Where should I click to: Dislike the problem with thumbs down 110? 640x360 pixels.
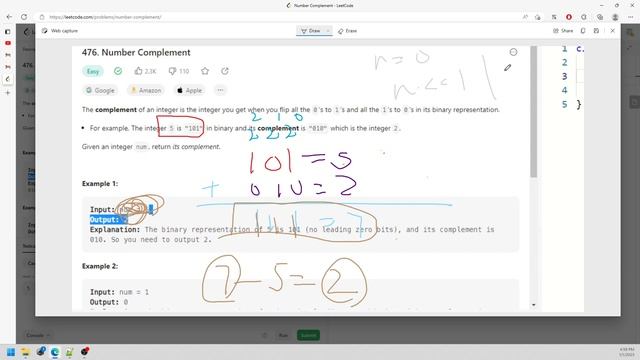pos(178,71)
